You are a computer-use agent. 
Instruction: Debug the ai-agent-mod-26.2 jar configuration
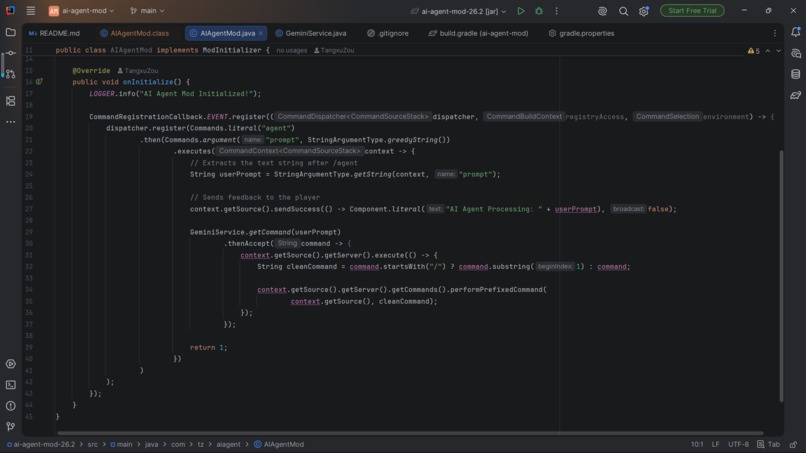pos(539,11)
